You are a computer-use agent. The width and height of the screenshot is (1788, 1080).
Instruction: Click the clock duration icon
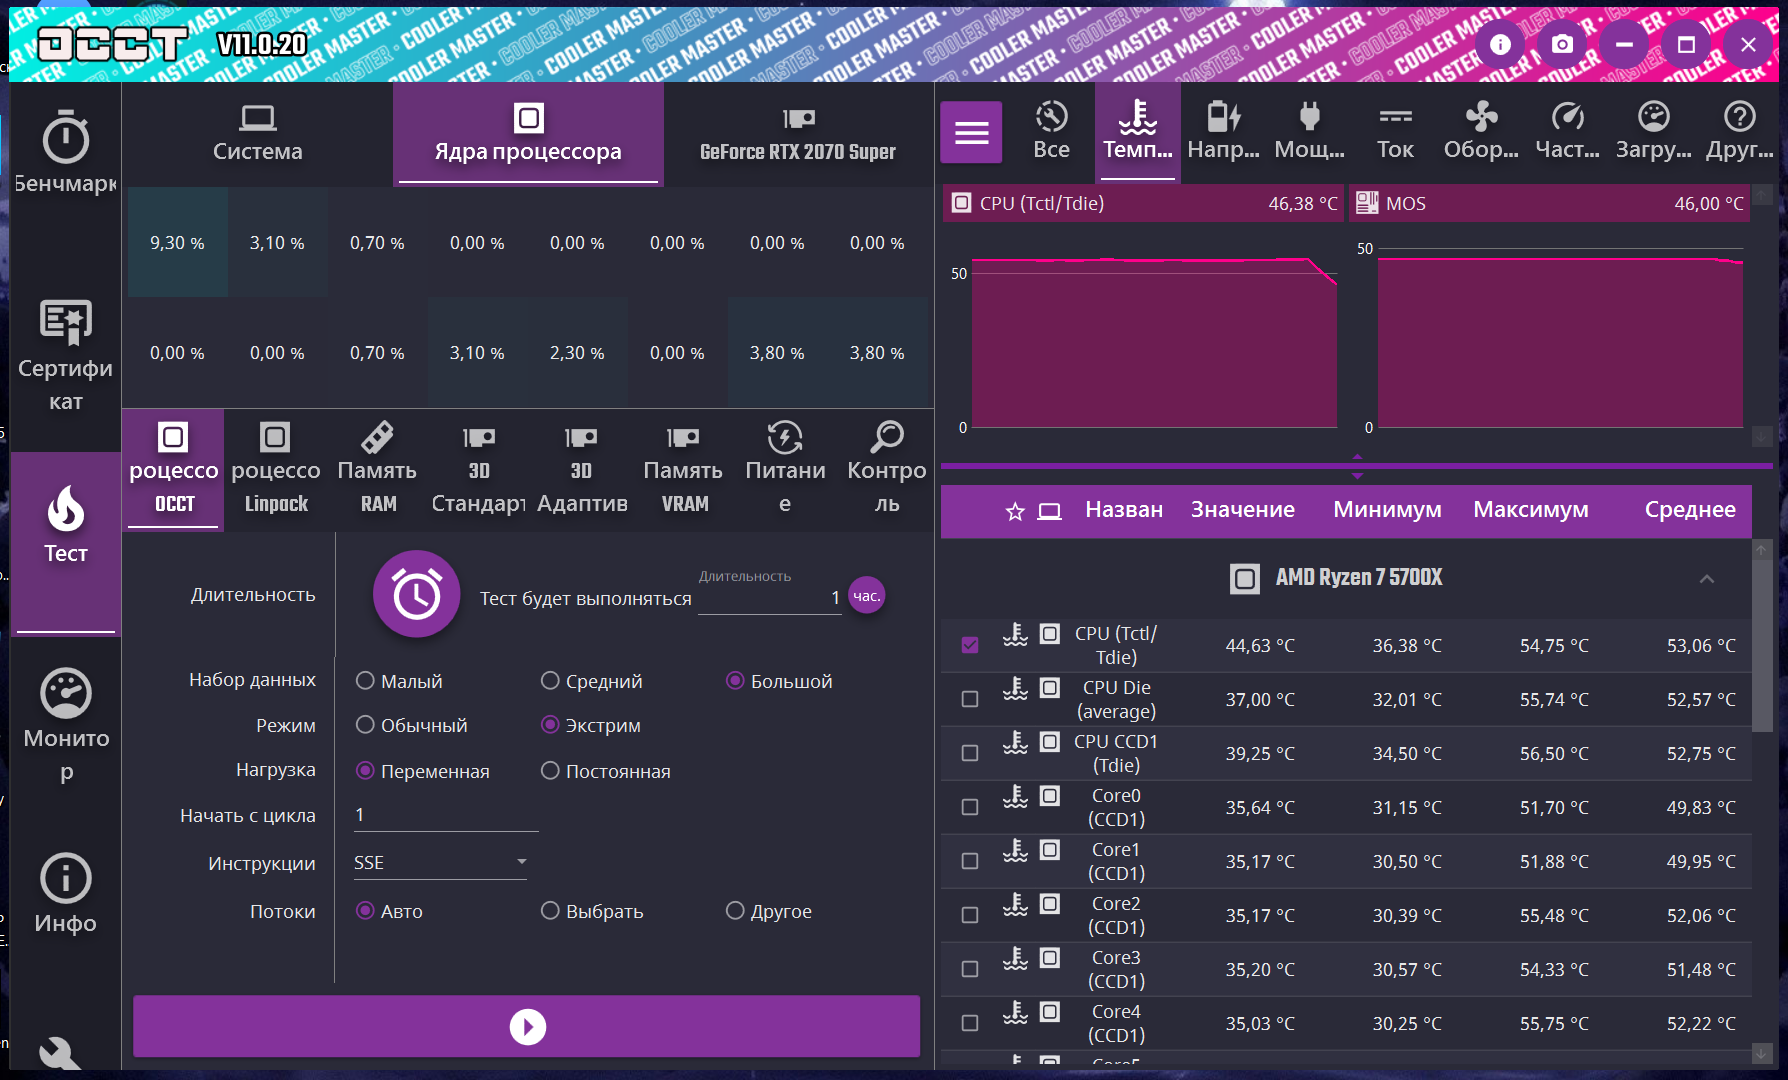click(416, 595)
